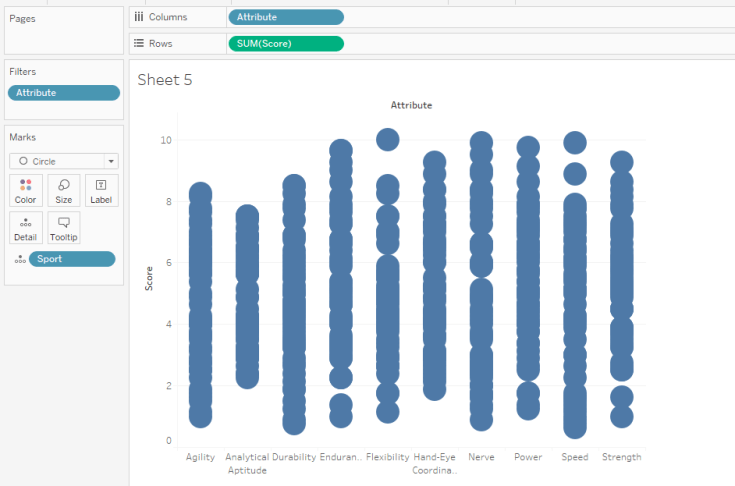Select the Score axis title
The width and height of the screenshot is (735, 486).
pyautogui.click(x=150, y=278)
